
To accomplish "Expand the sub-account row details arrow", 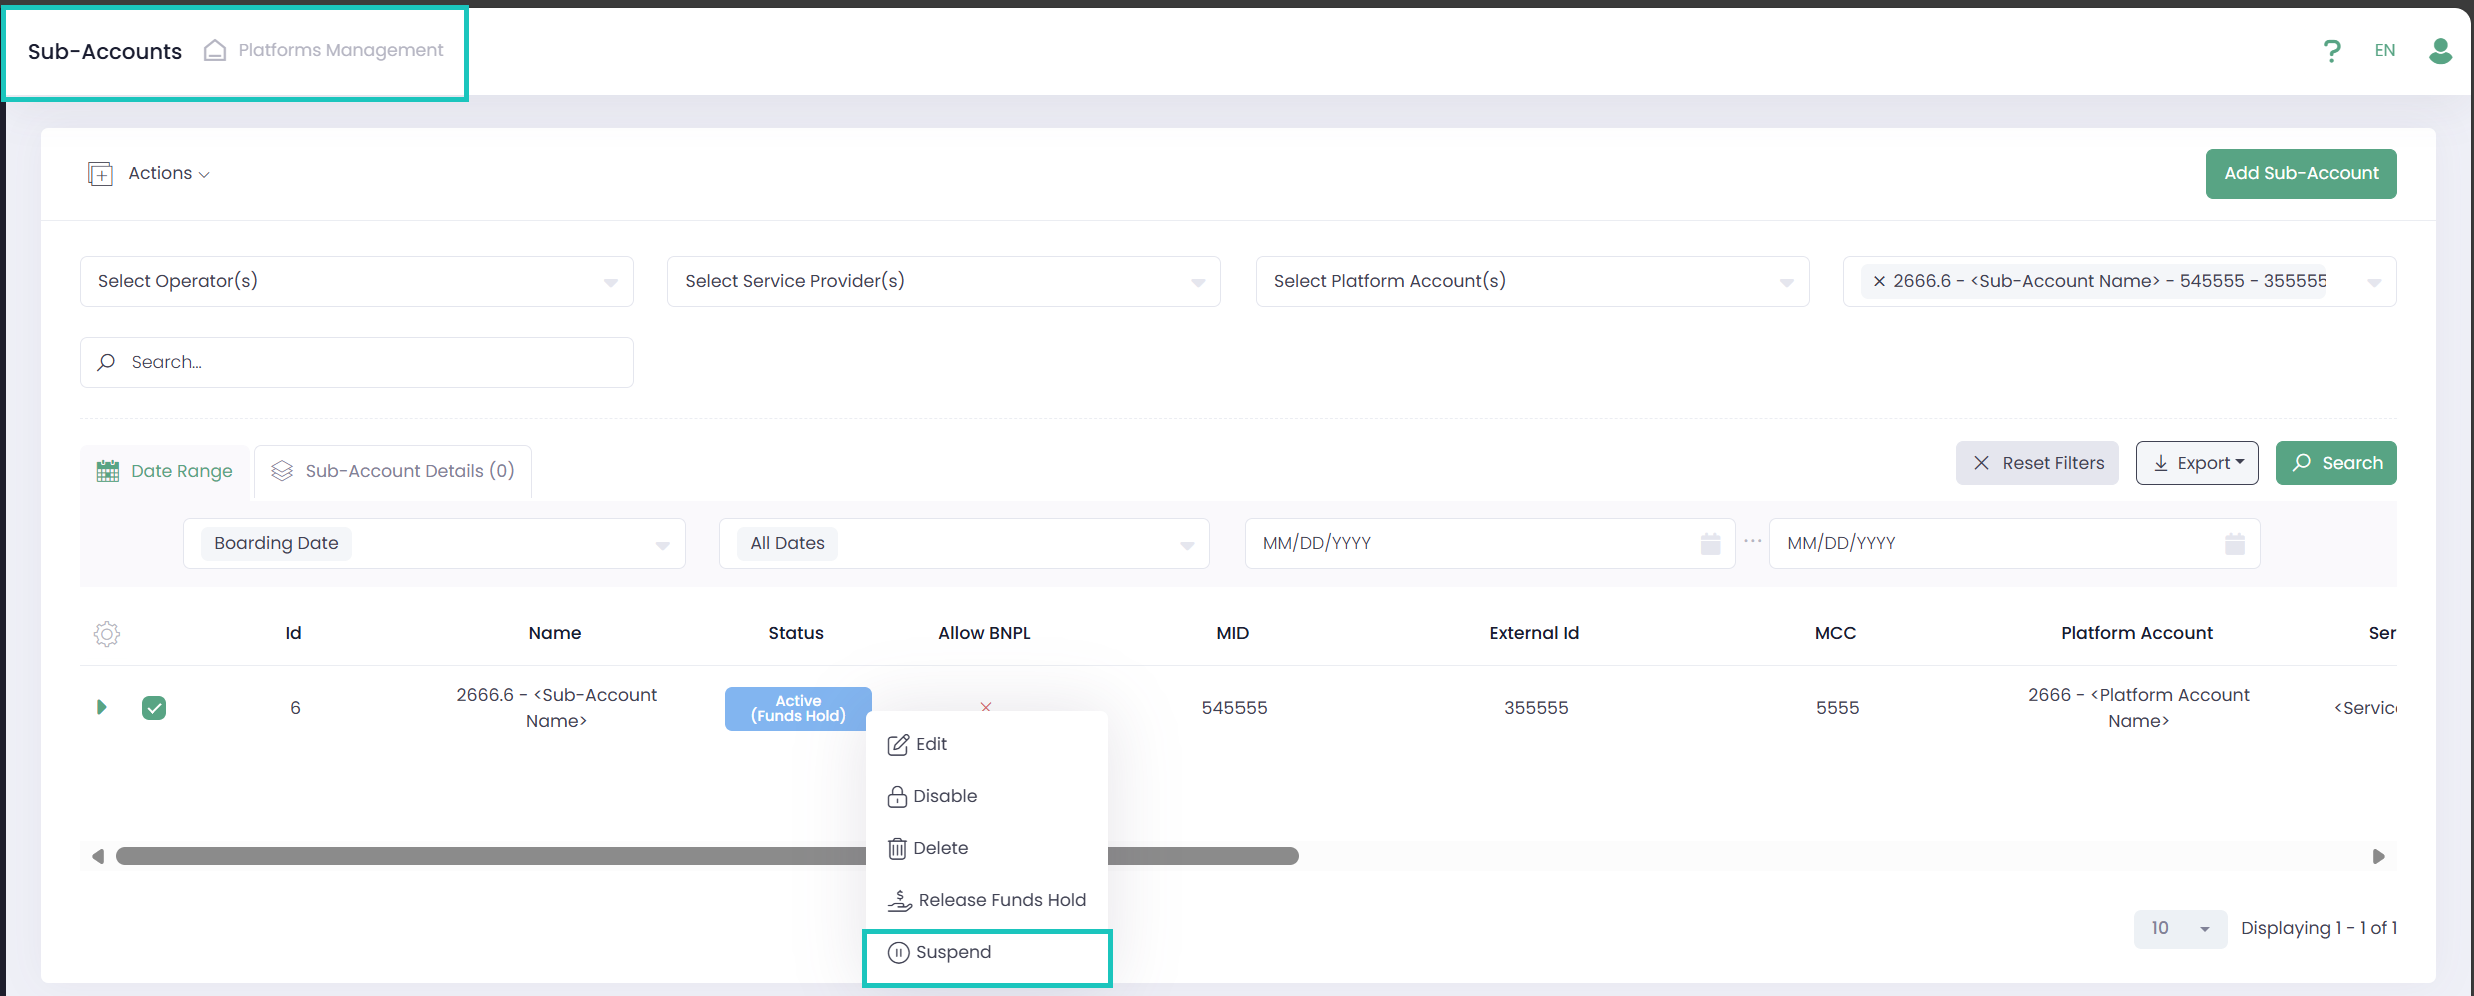I will tap(101, 708).
